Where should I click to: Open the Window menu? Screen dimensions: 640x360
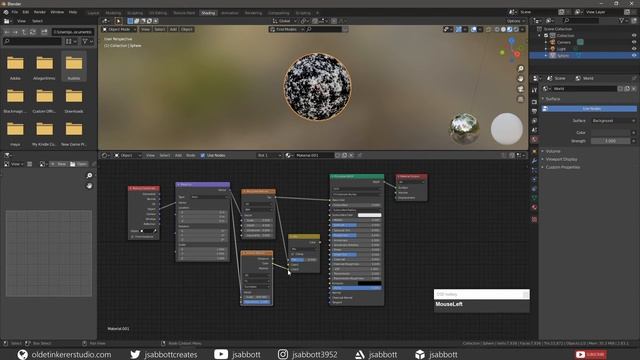pyautogui.click(x=57, y=12)
